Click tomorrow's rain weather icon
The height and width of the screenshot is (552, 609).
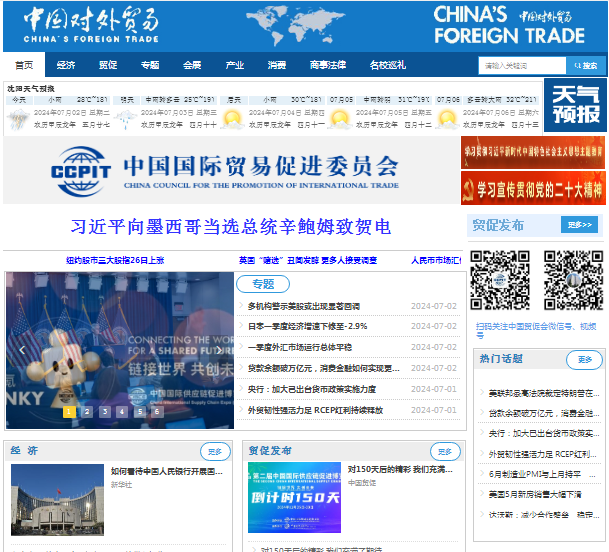coord(125,119)
